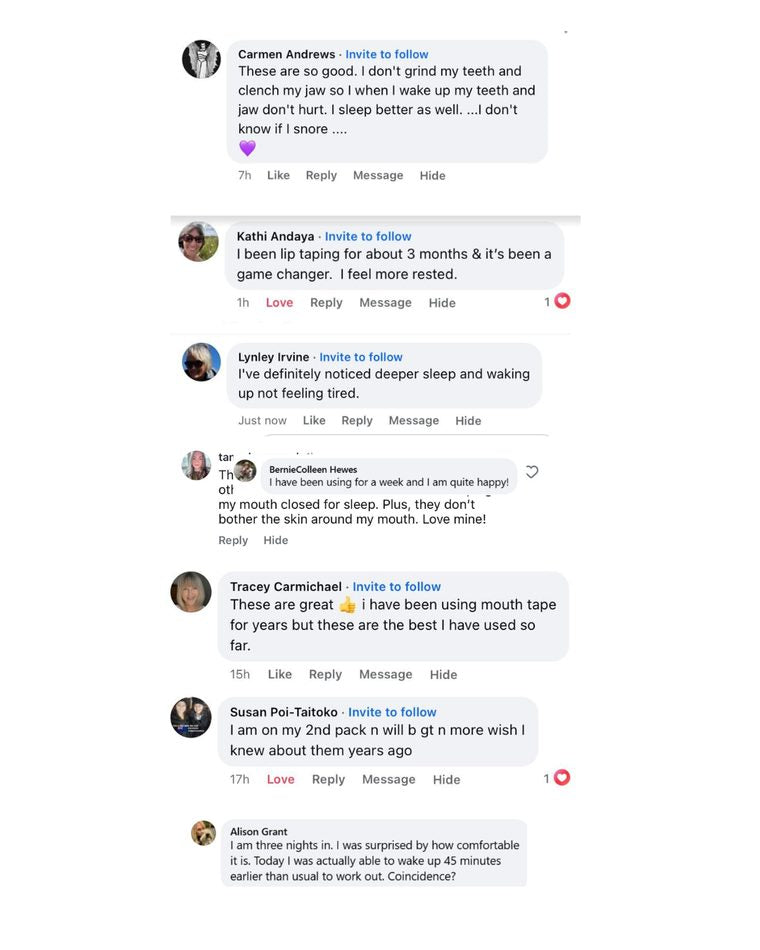Like Carmen Andrews' comment
Image resolution: width=760 pixels, height=950 pixels.
278,175
